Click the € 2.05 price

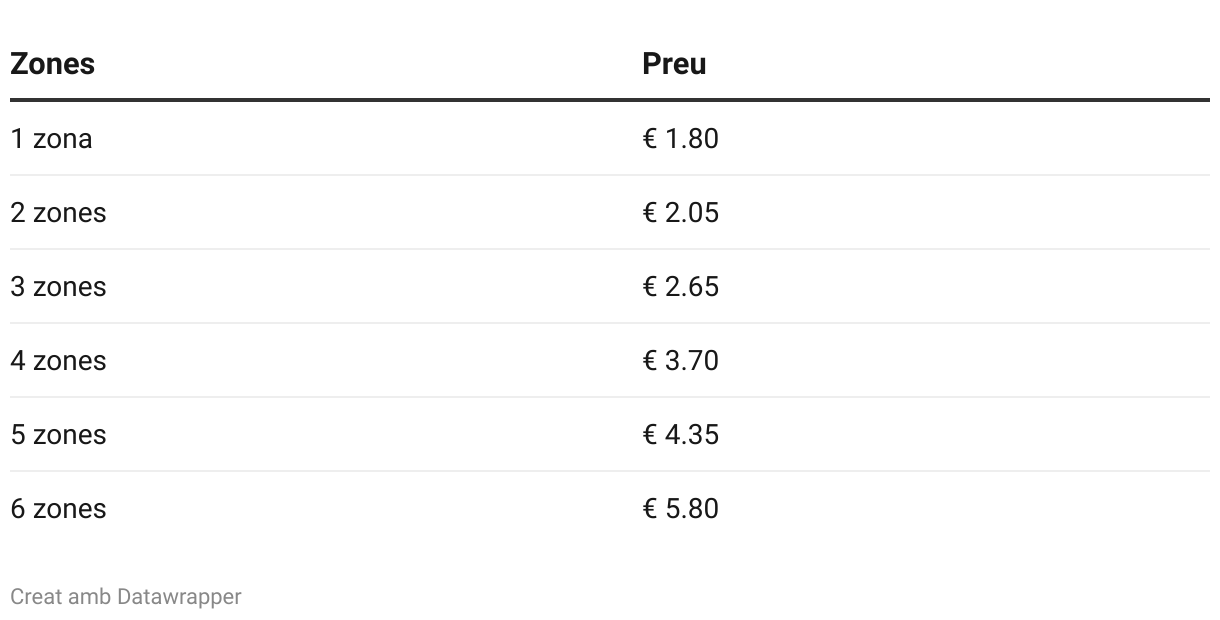click(x=680, y=213)
